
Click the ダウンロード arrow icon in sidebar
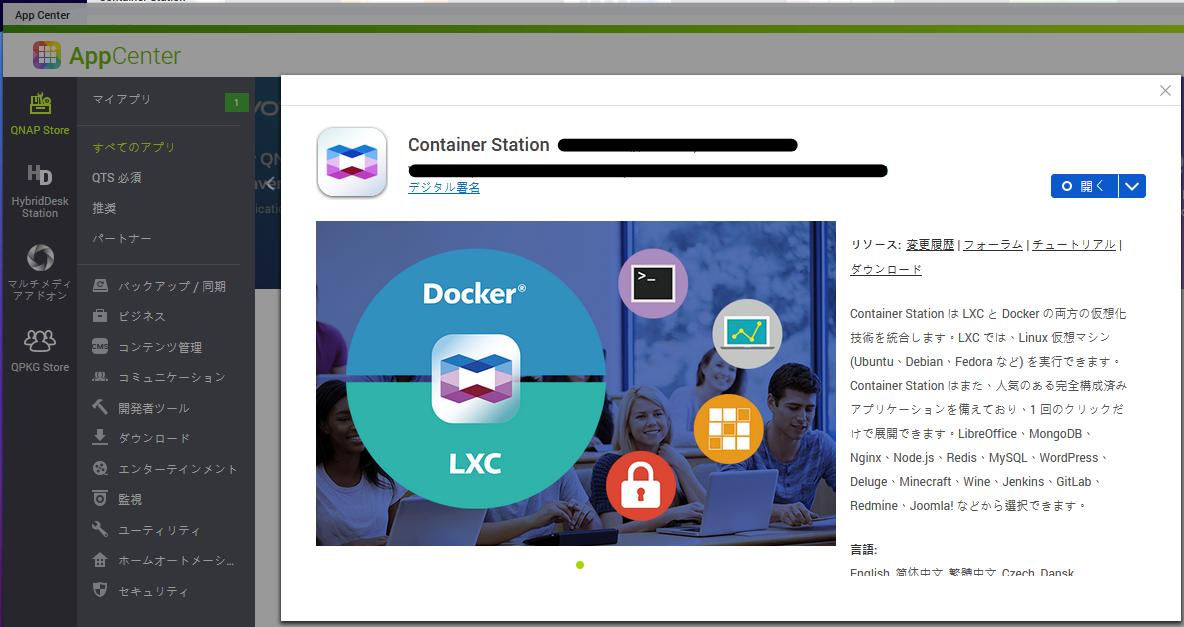(x=100, y=437)
